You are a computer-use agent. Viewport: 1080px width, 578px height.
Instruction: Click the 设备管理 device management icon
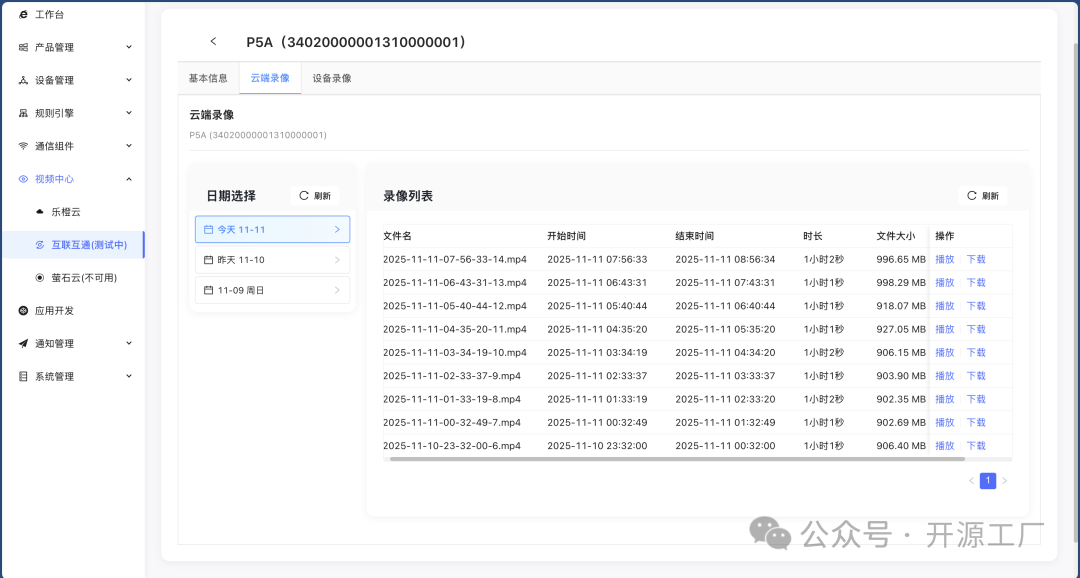[x=22, y=79]
